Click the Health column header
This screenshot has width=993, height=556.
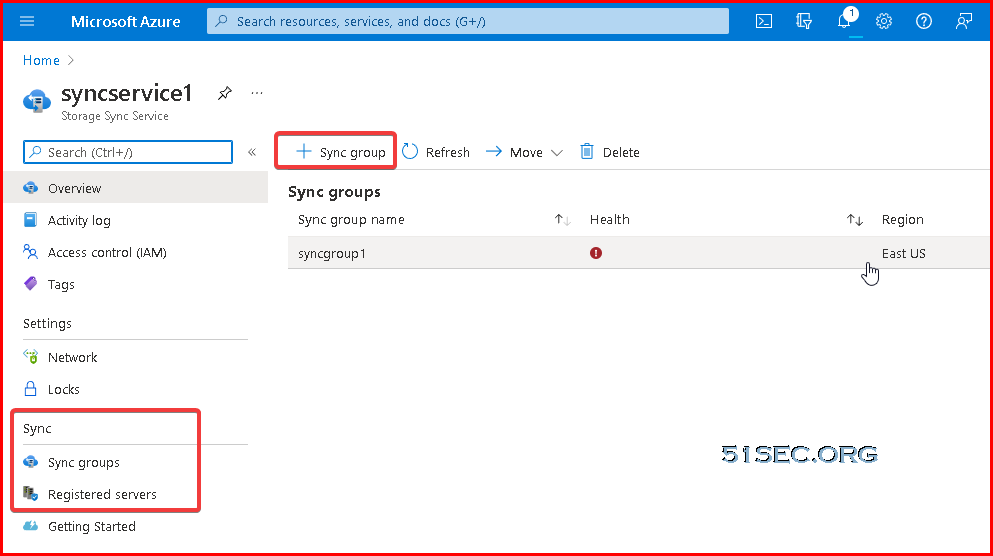coord(609,220)
